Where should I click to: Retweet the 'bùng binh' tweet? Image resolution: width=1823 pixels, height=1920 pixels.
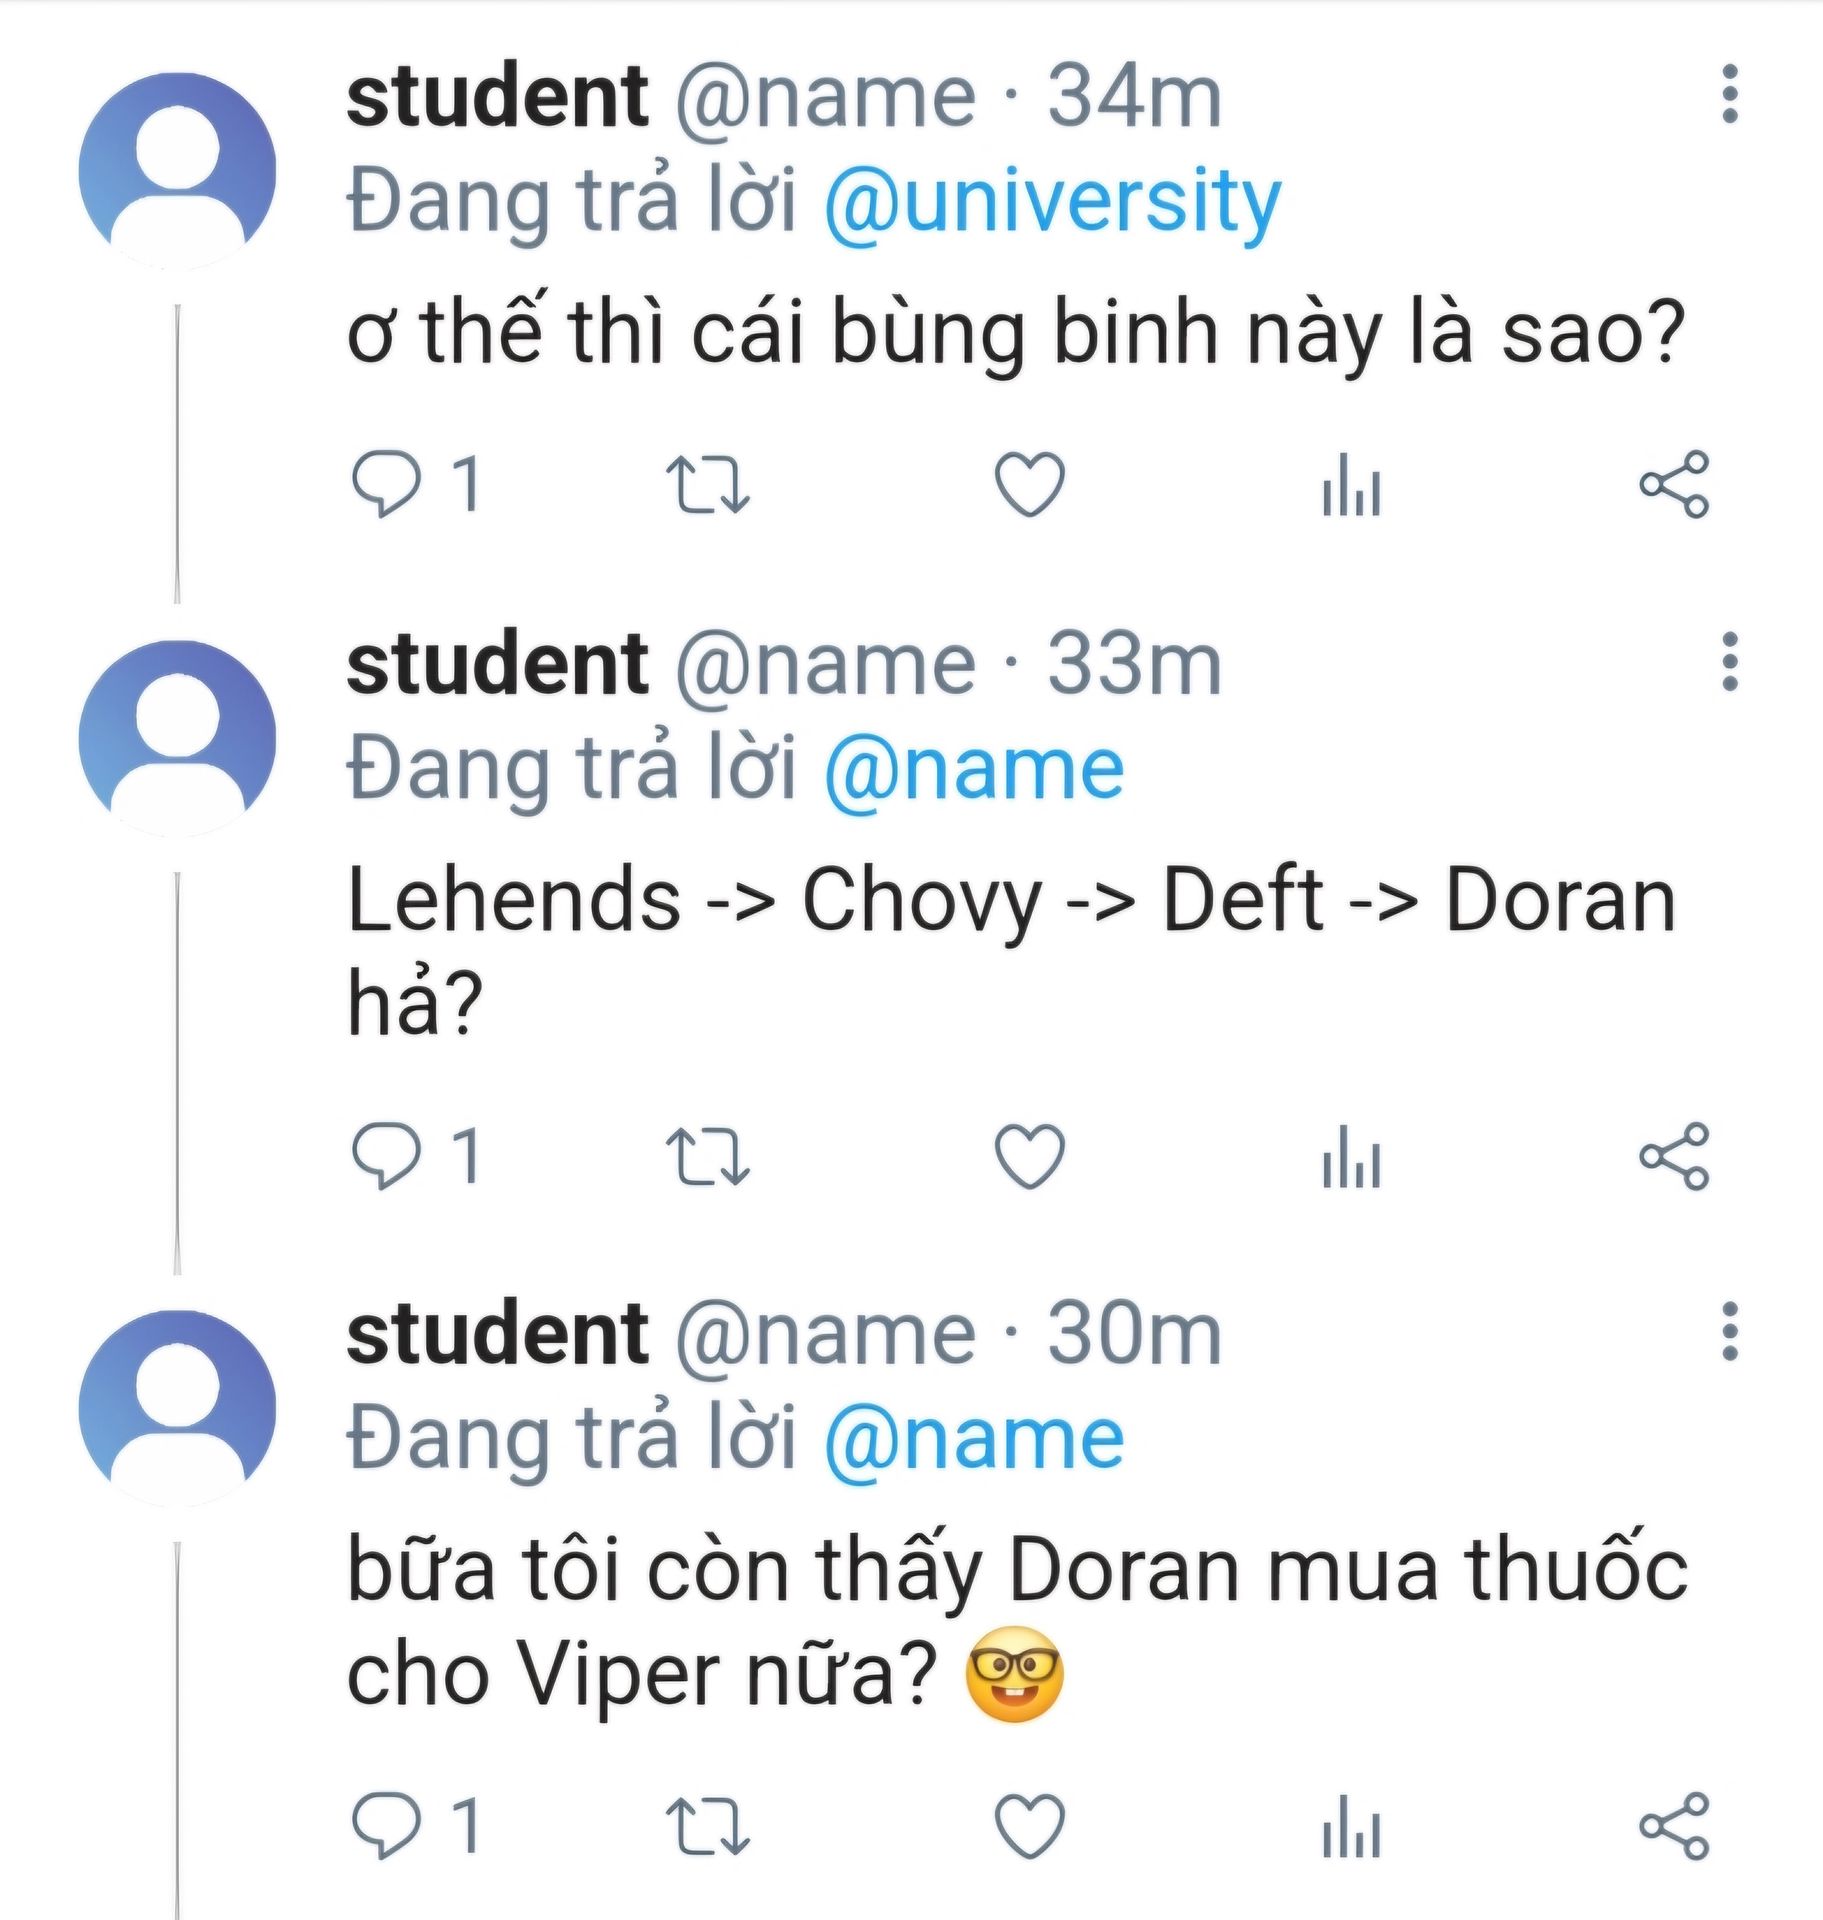tap(707, 485)
